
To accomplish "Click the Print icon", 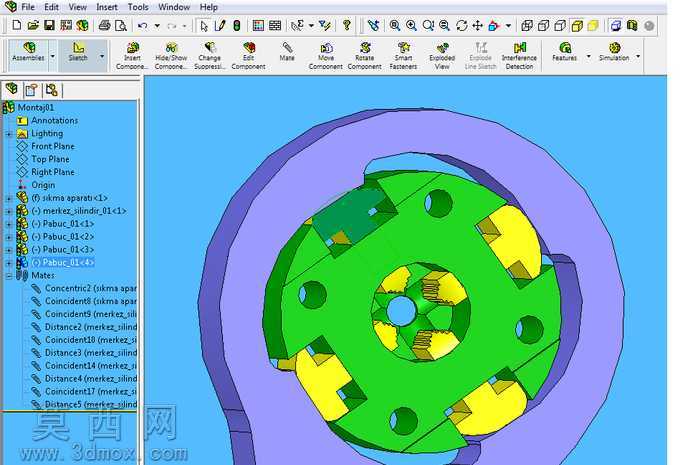I will [x=104, y=25].
